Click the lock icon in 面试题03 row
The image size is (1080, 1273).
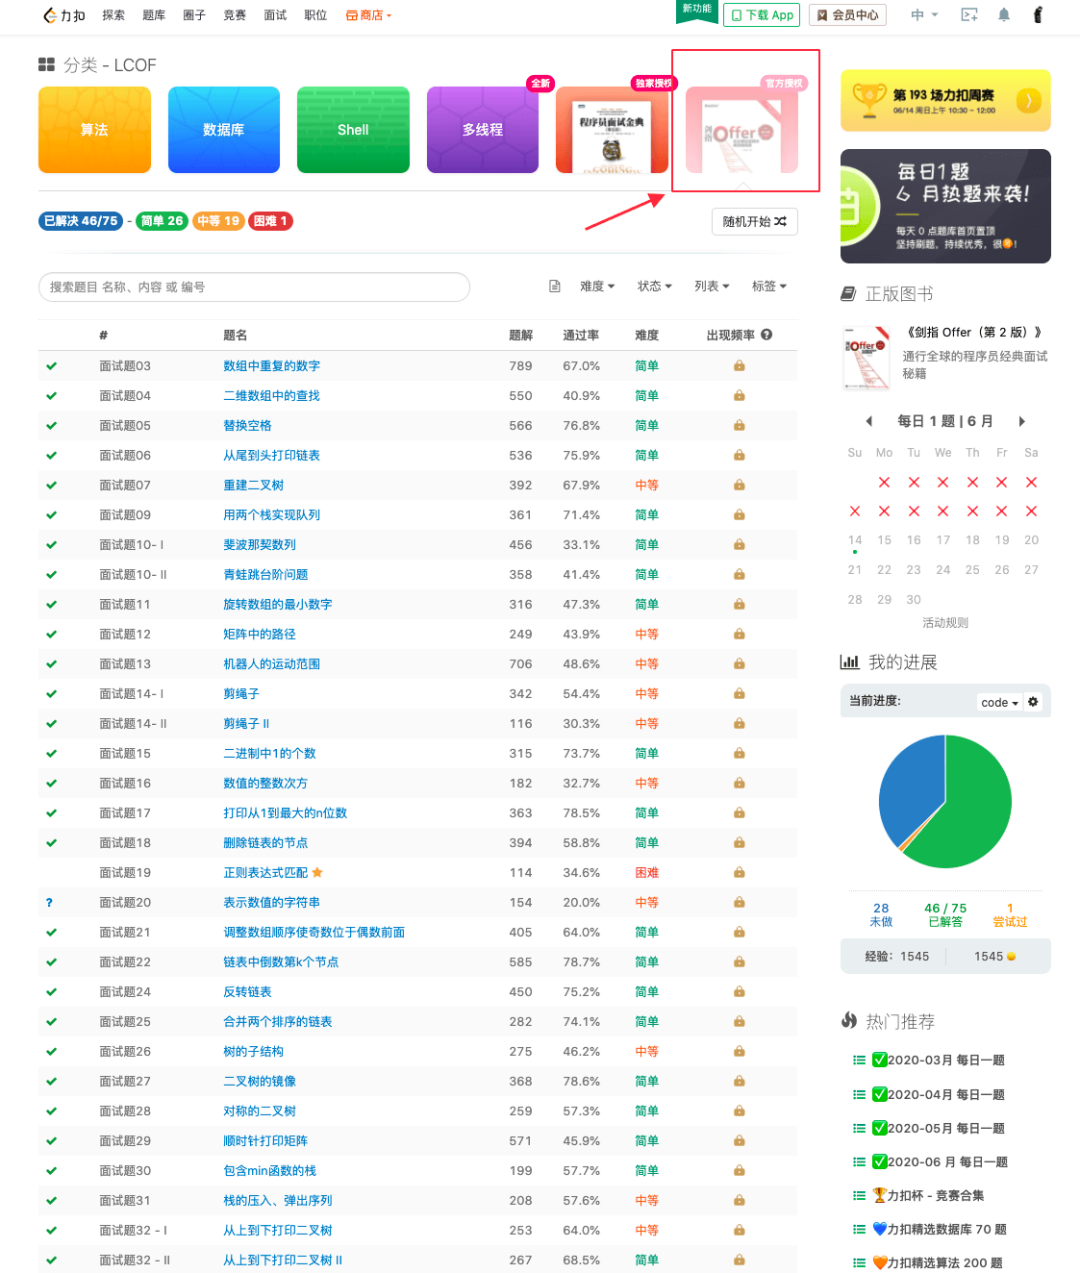click(x=739, y=366)
